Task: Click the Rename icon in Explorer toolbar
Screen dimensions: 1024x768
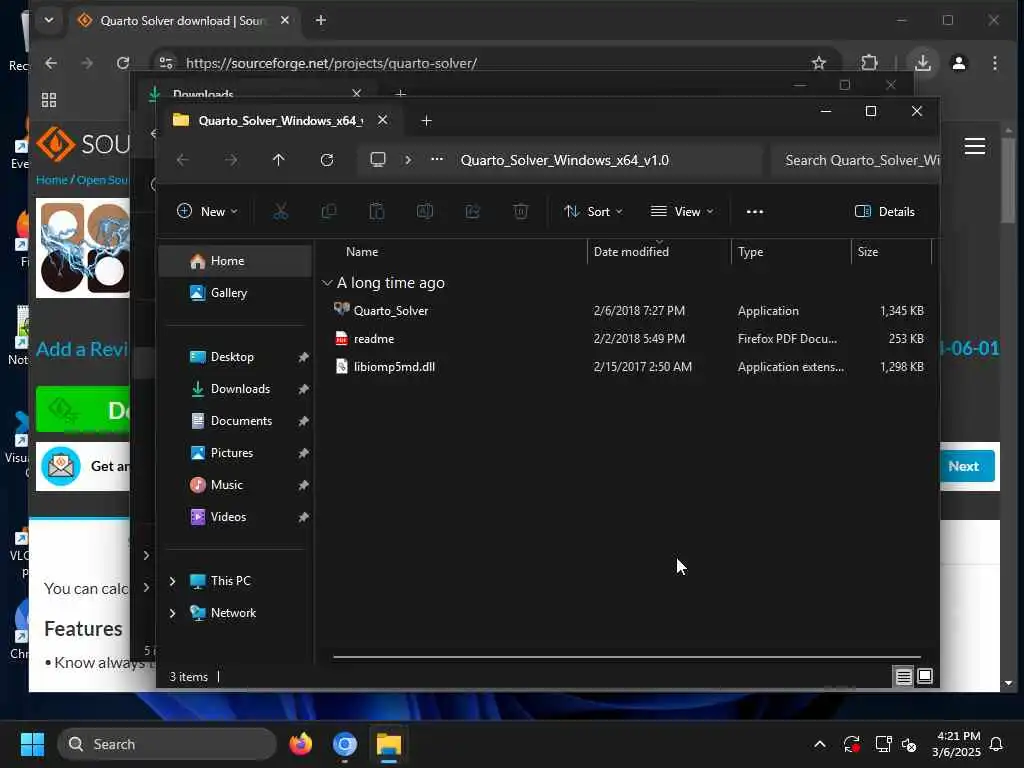Action: 424,212
